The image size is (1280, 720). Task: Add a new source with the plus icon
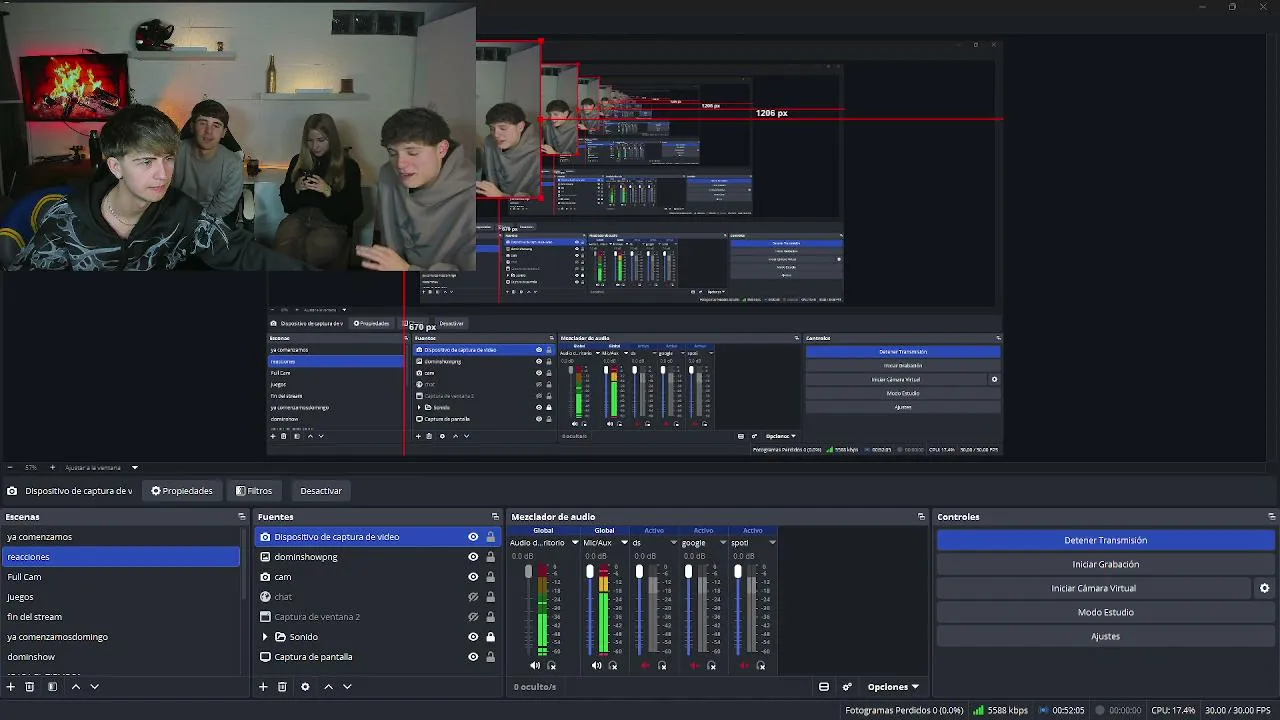[x=263, y=687]
